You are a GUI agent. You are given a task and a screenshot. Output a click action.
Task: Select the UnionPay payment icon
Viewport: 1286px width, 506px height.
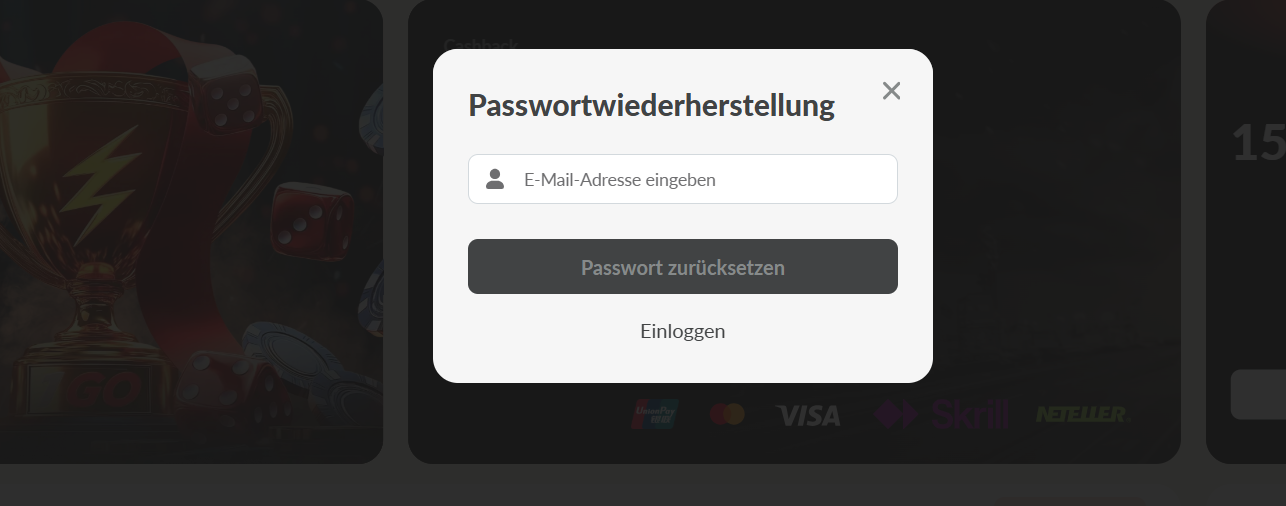click(655, 414)
